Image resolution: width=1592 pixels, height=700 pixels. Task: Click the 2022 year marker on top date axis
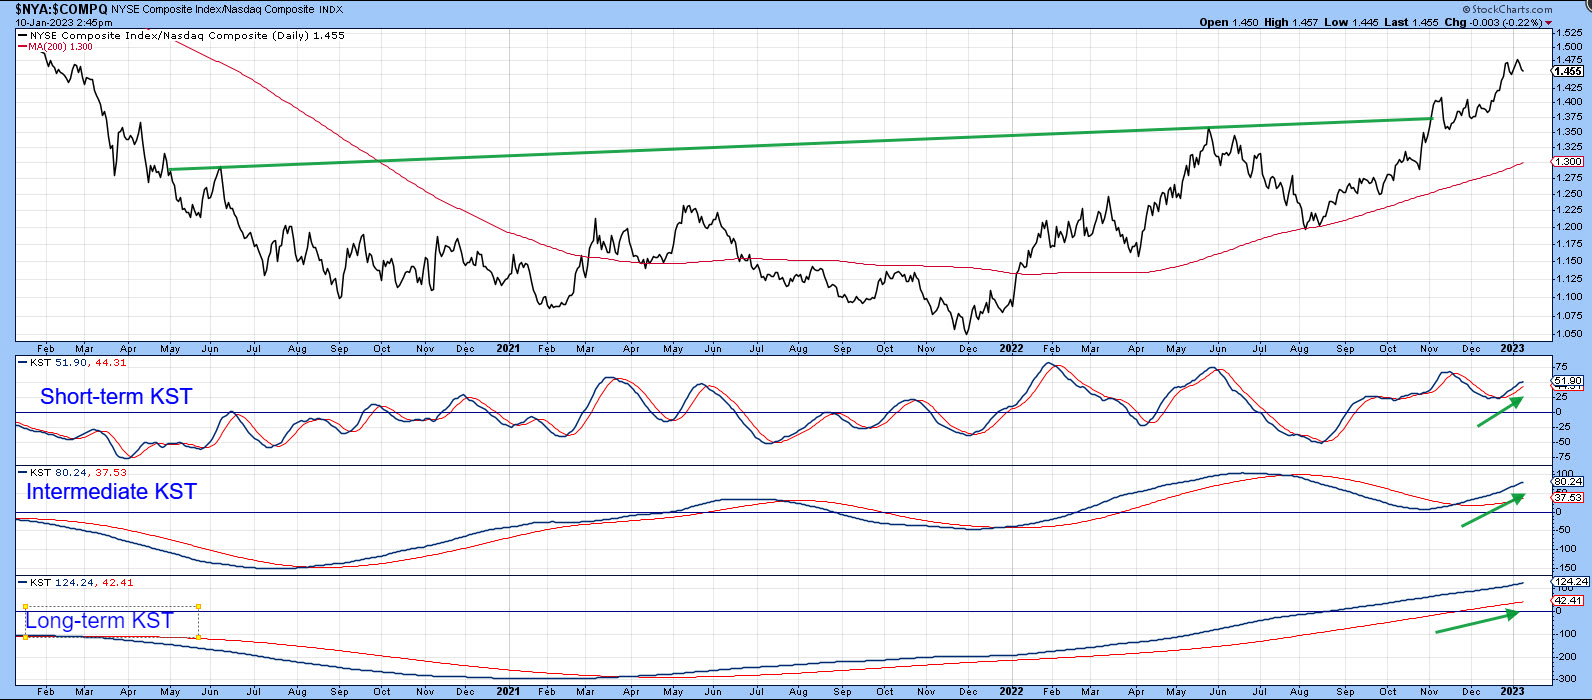(x=1011, y=349)
